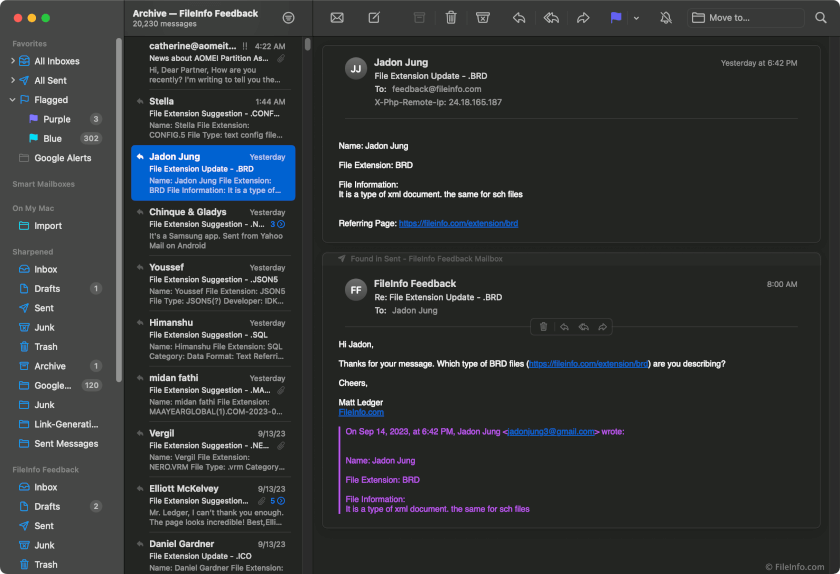
Task: Click the FileInfo.com signature link
Action: (361, 412)
